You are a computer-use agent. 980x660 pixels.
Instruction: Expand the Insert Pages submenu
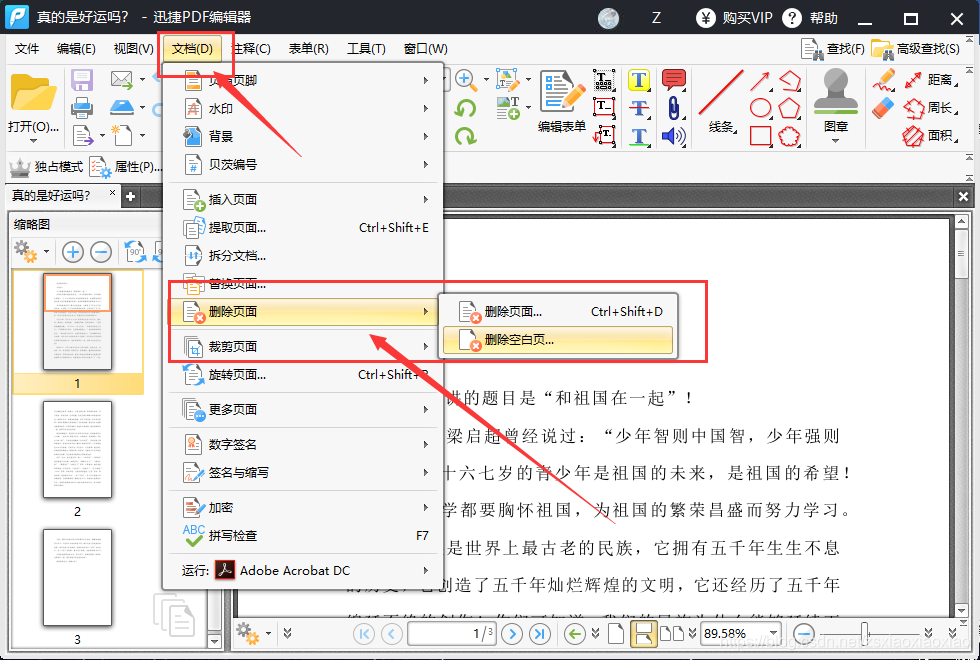[x=302, y=199]
